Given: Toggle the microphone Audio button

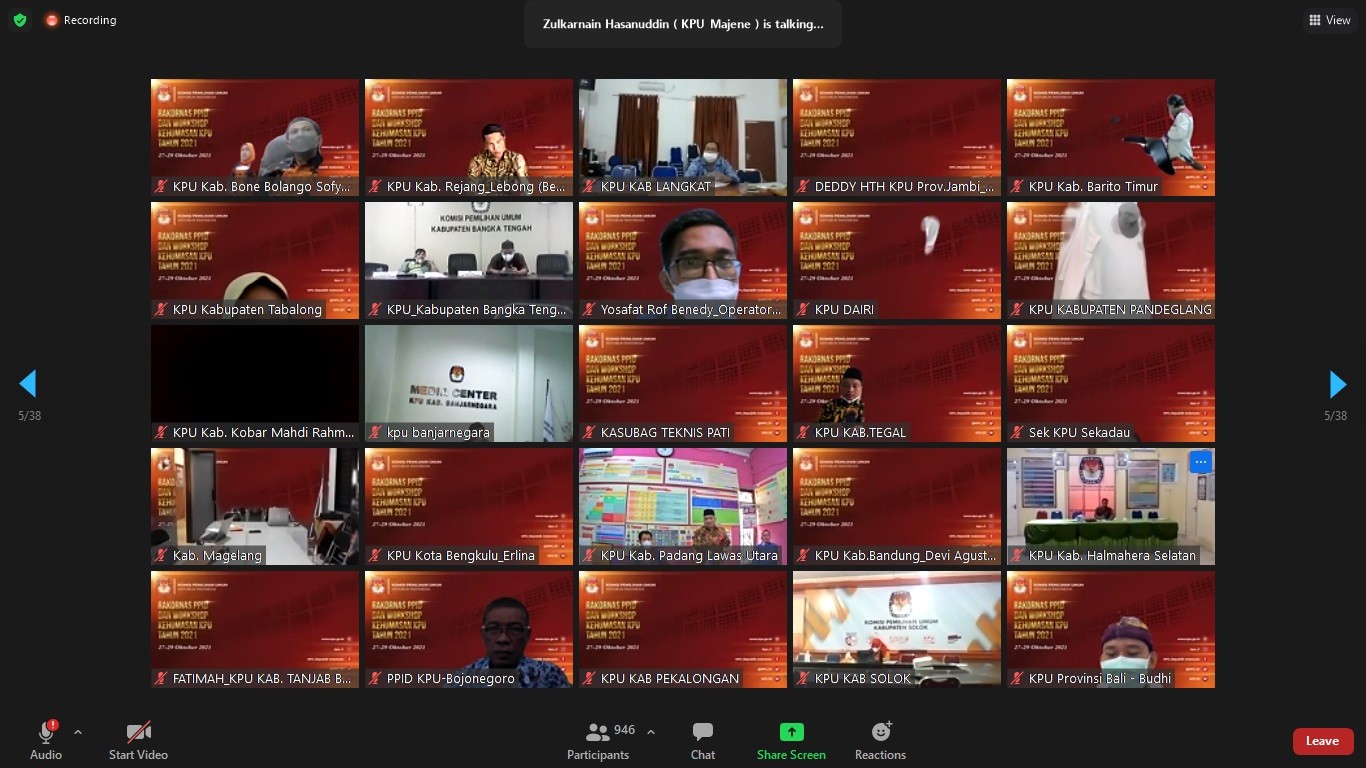Looking at the screenshot, I should [46, 741].
